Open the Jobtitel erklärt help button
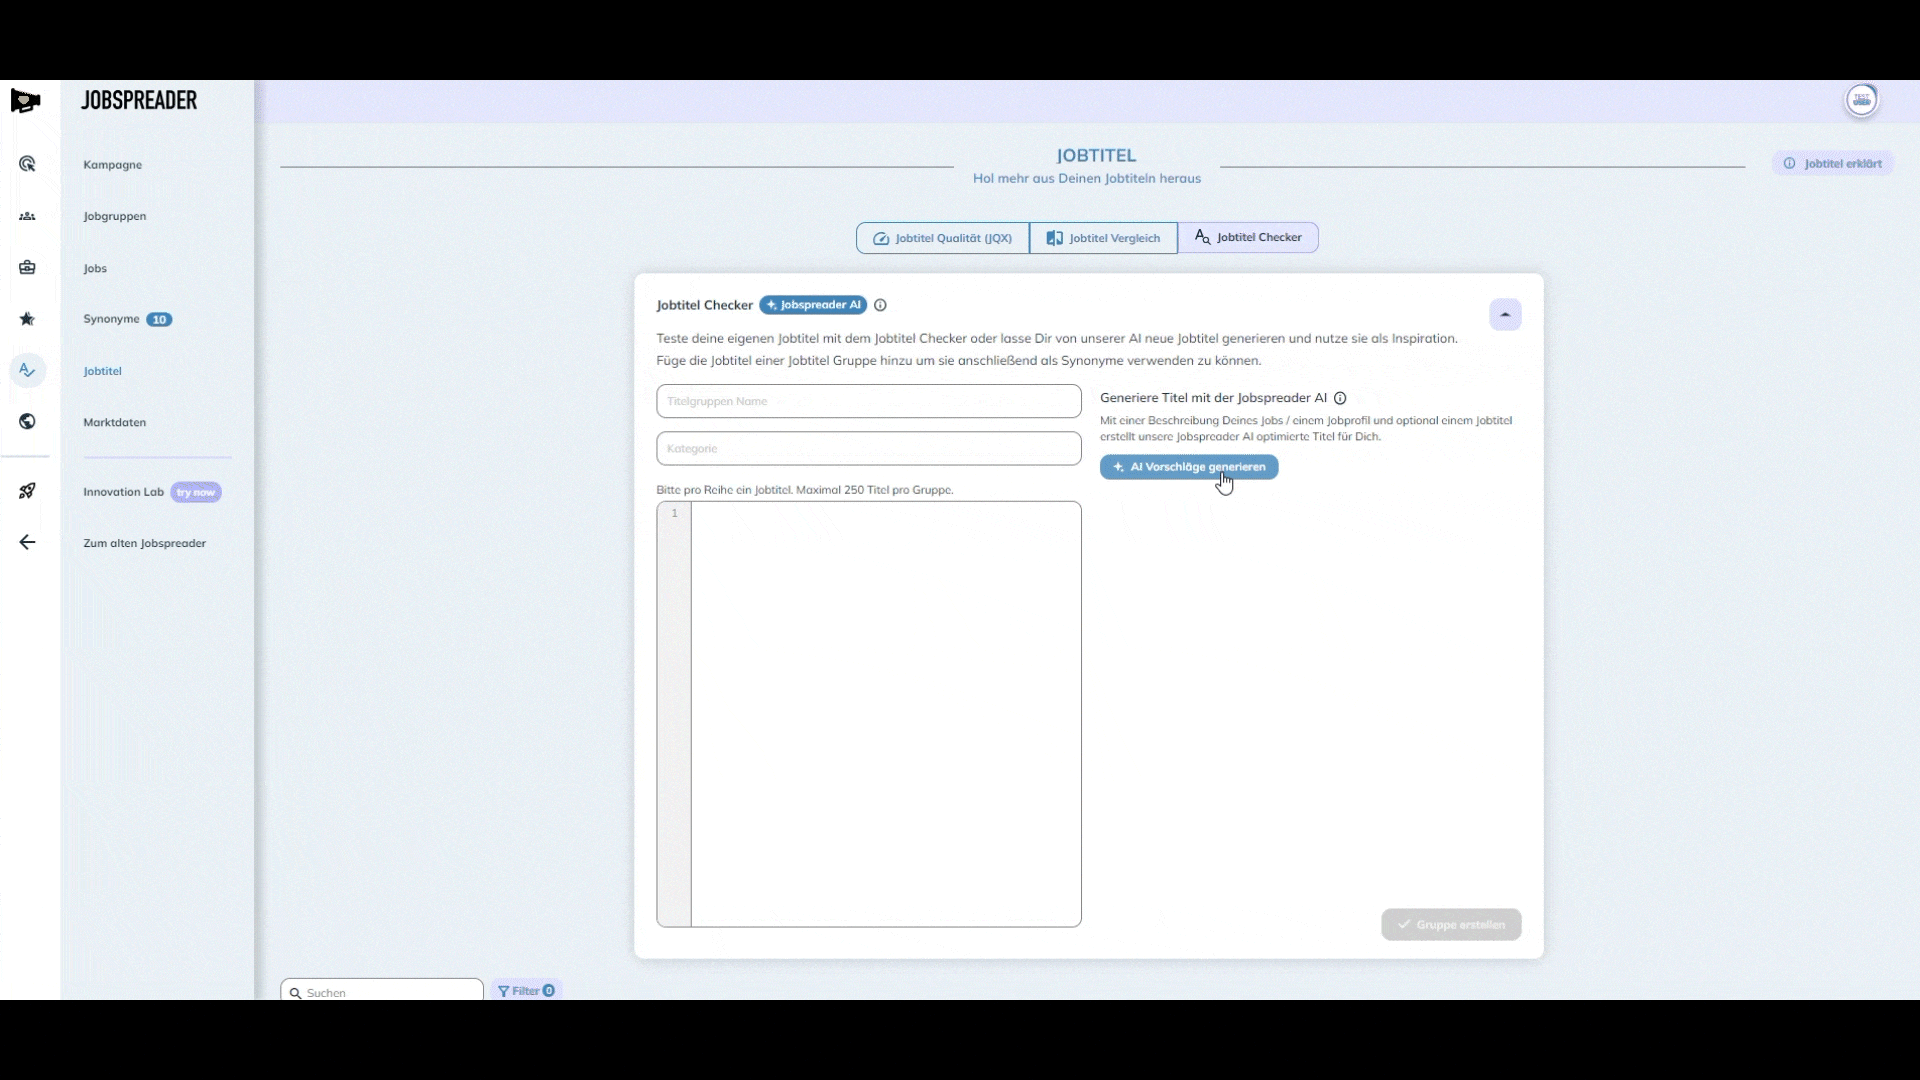Screen dimensions: 1920x1080 (x=1833, y=163)
